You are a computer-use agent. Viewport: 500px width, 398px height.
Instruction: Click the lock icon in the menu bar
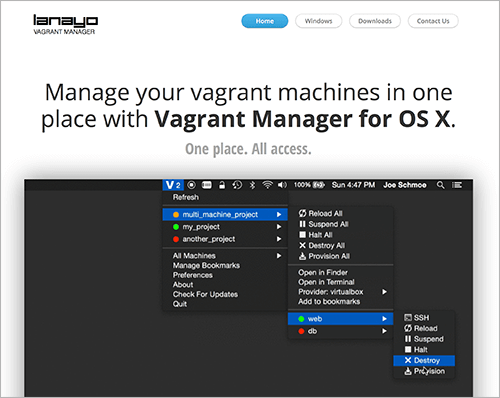pyautogui.click(x=222, y=185)
